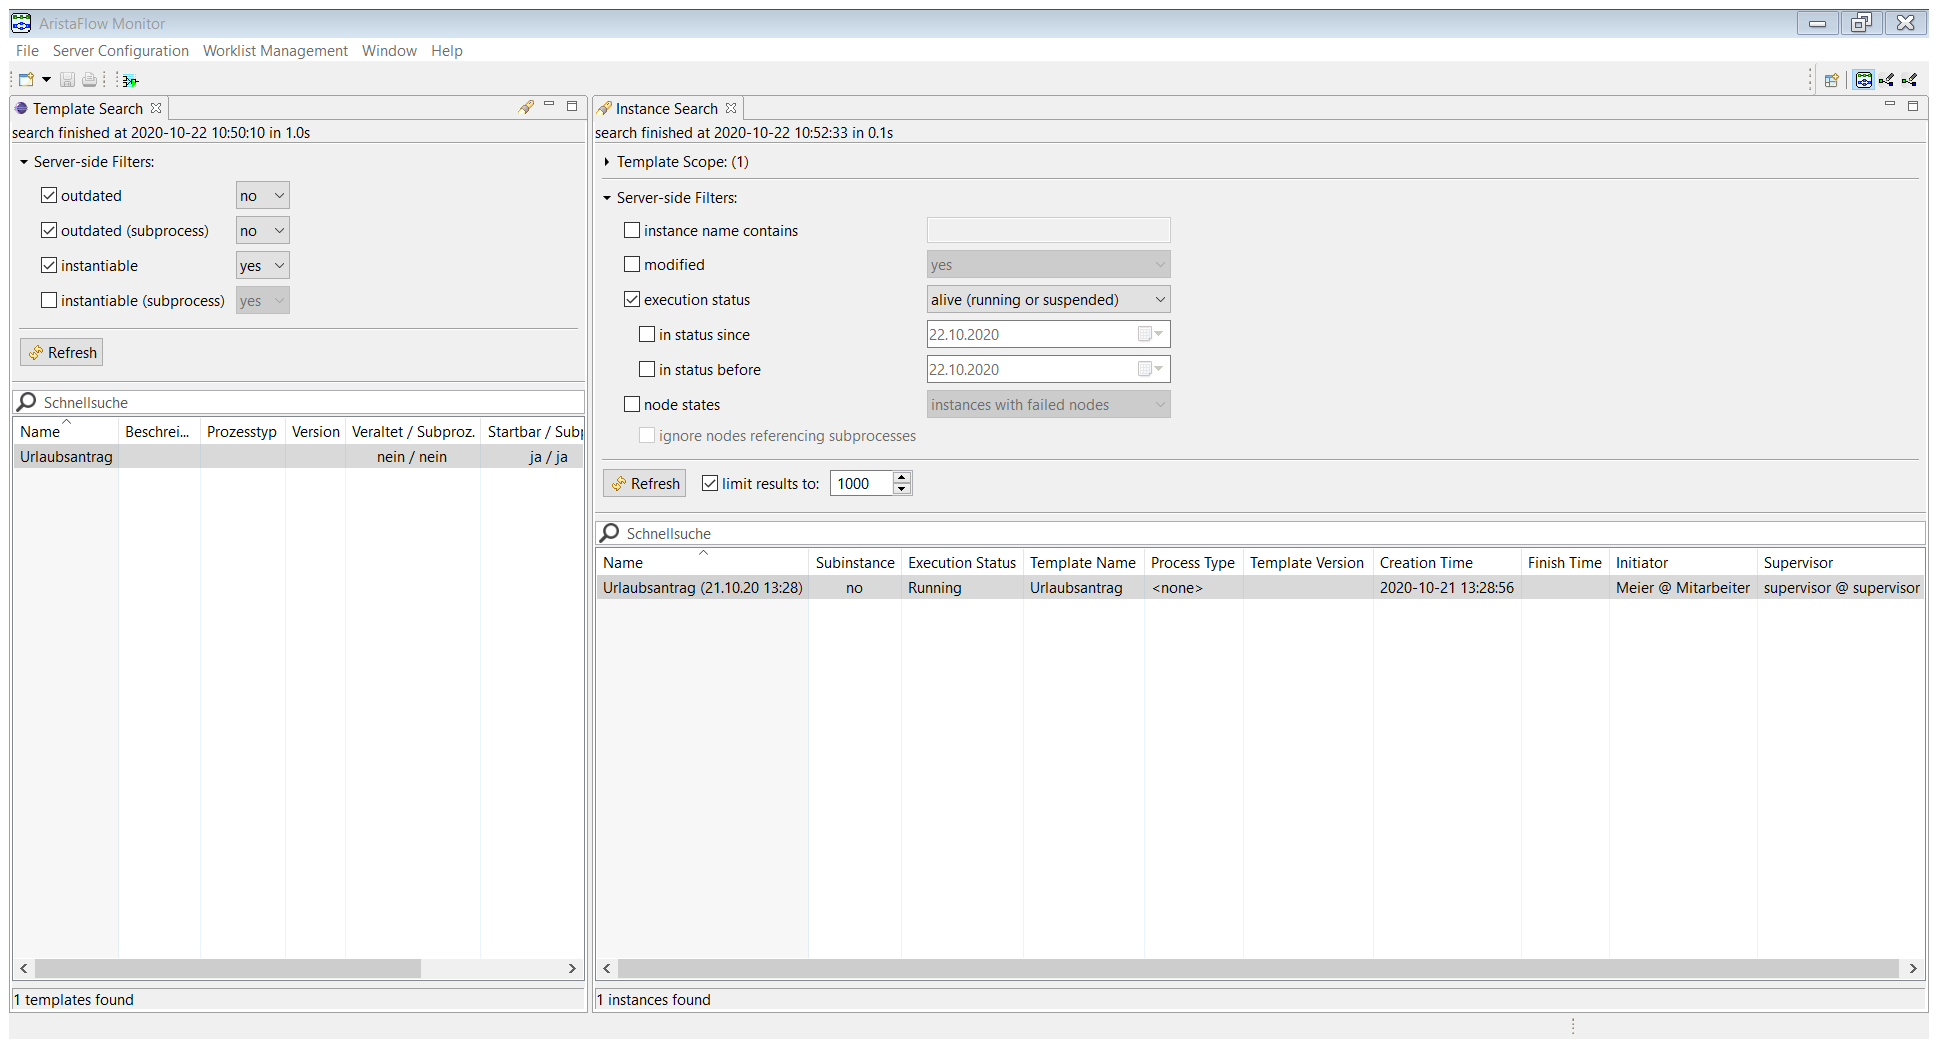This screenshot has width=1938, height=1048.
Task: Open the Server Configuration menu
Action: pos(121,51)
